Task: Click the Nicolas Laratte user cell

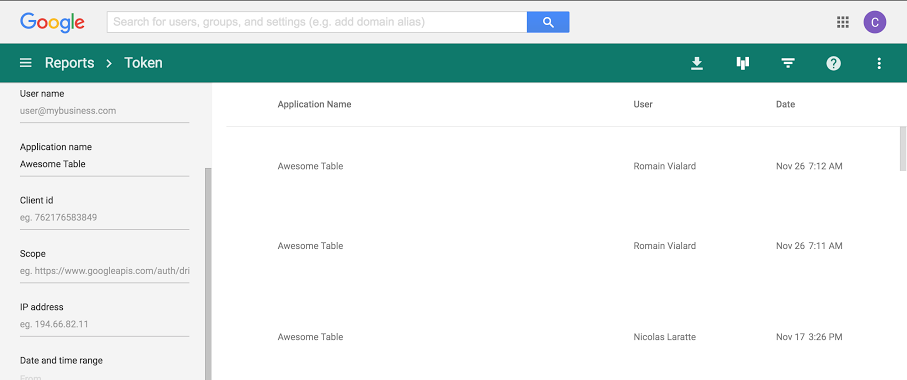Action: point(665,337)
